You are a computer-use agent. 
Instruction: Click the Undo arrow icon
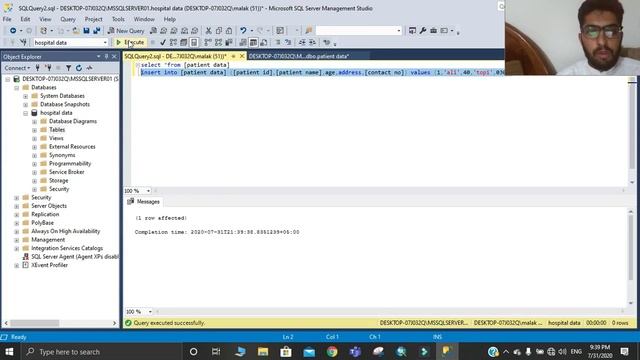243,31
